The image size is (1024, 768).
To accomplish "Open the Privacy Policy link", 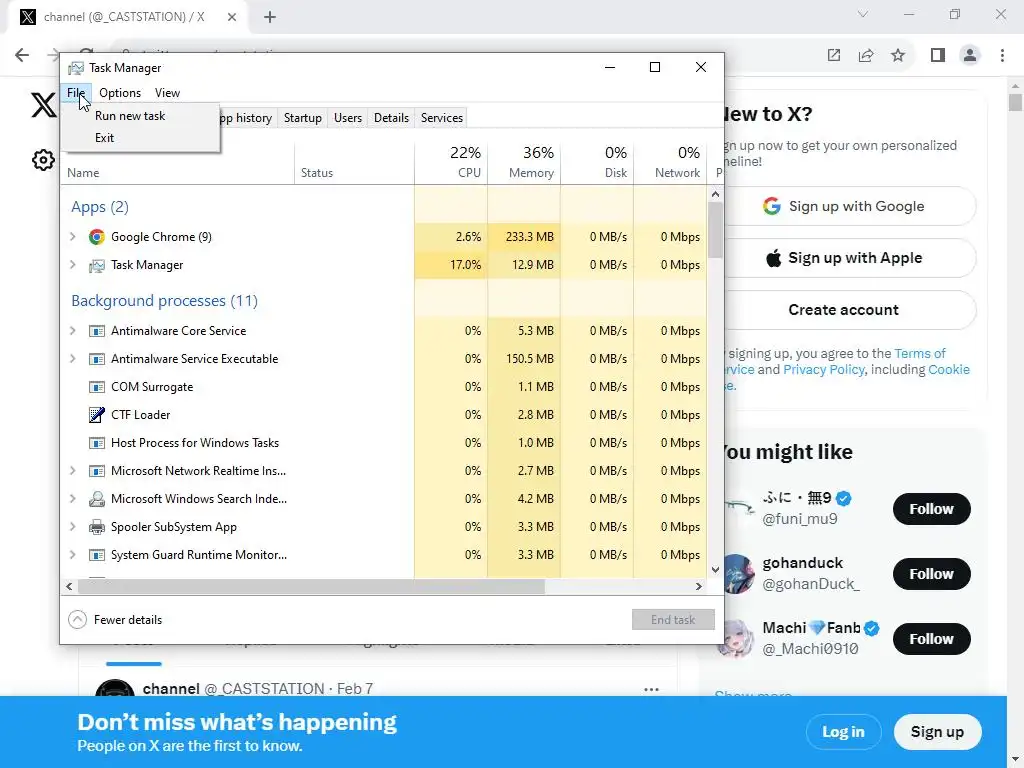I will (824, 370).
